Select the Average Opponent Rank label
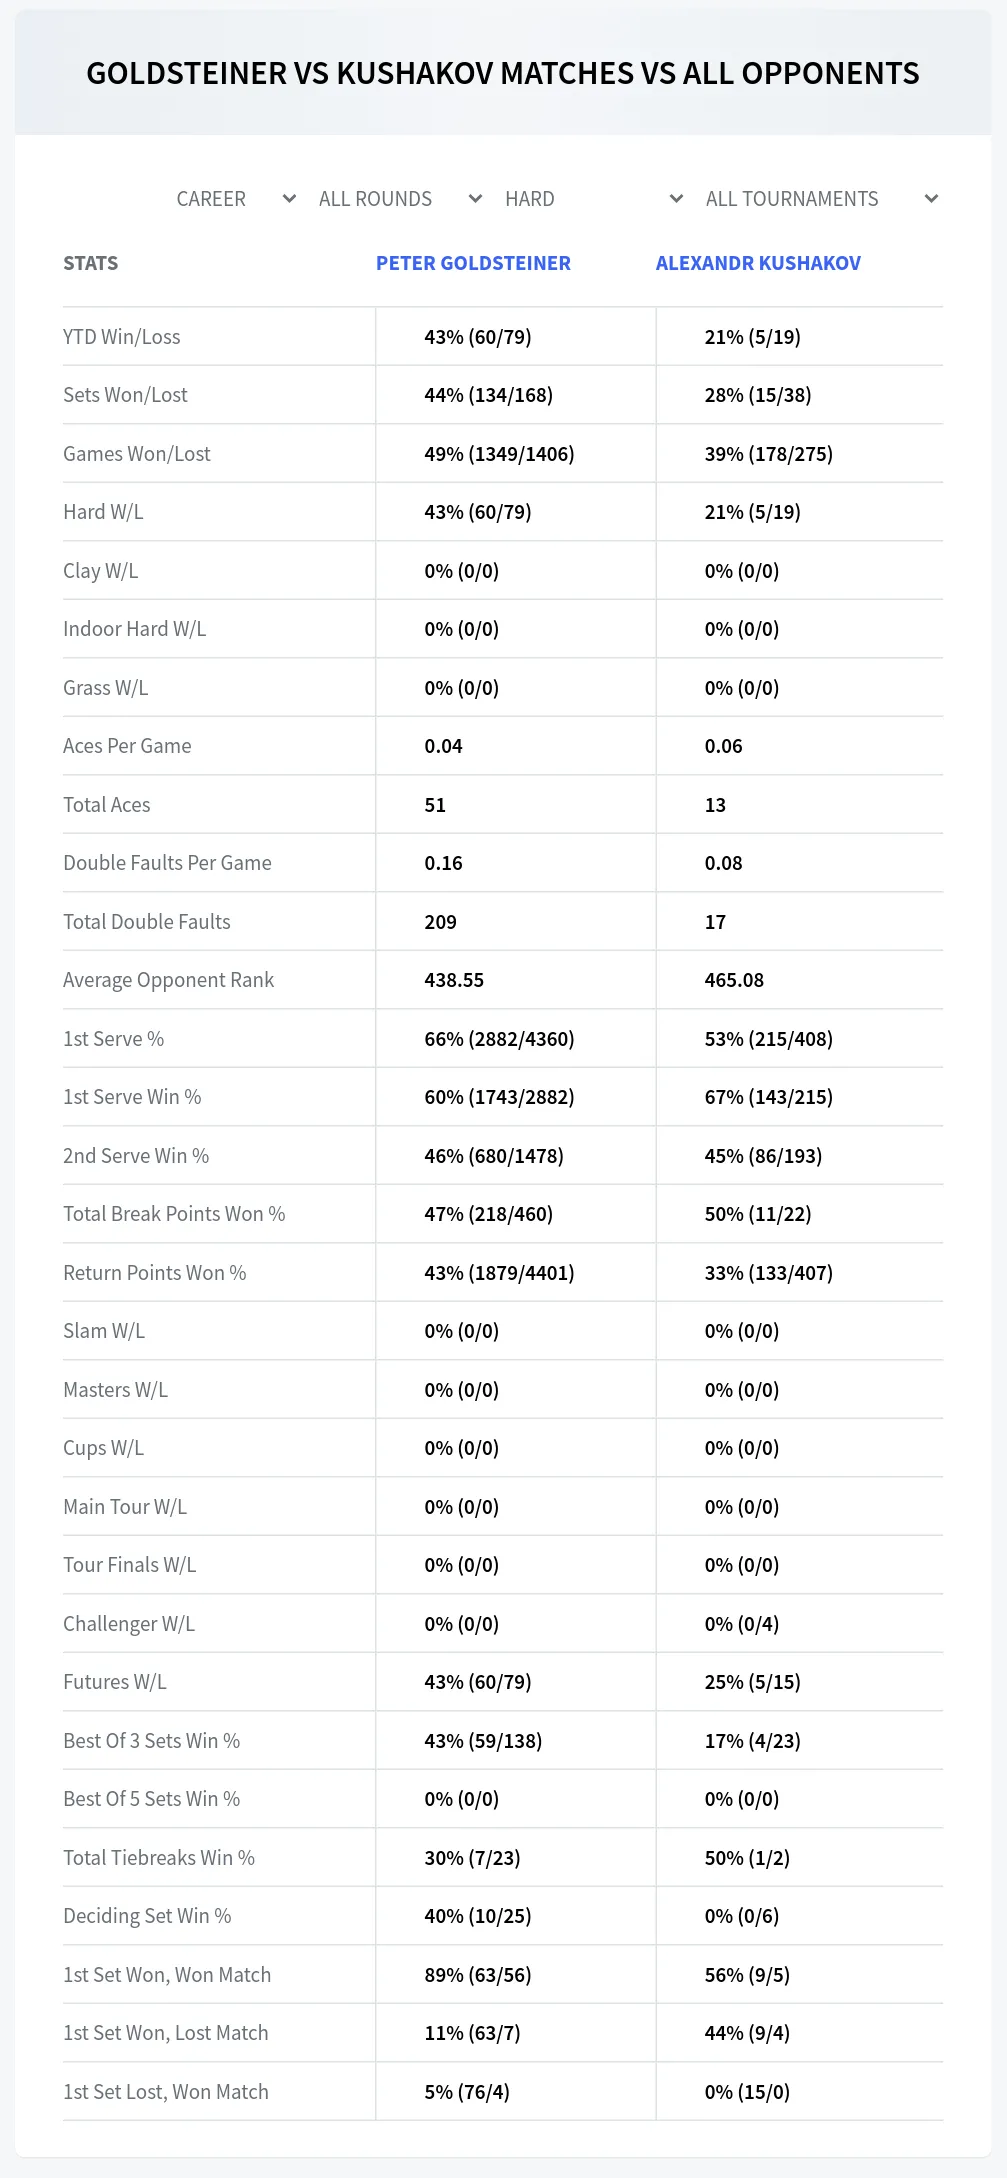 point(168,980)
